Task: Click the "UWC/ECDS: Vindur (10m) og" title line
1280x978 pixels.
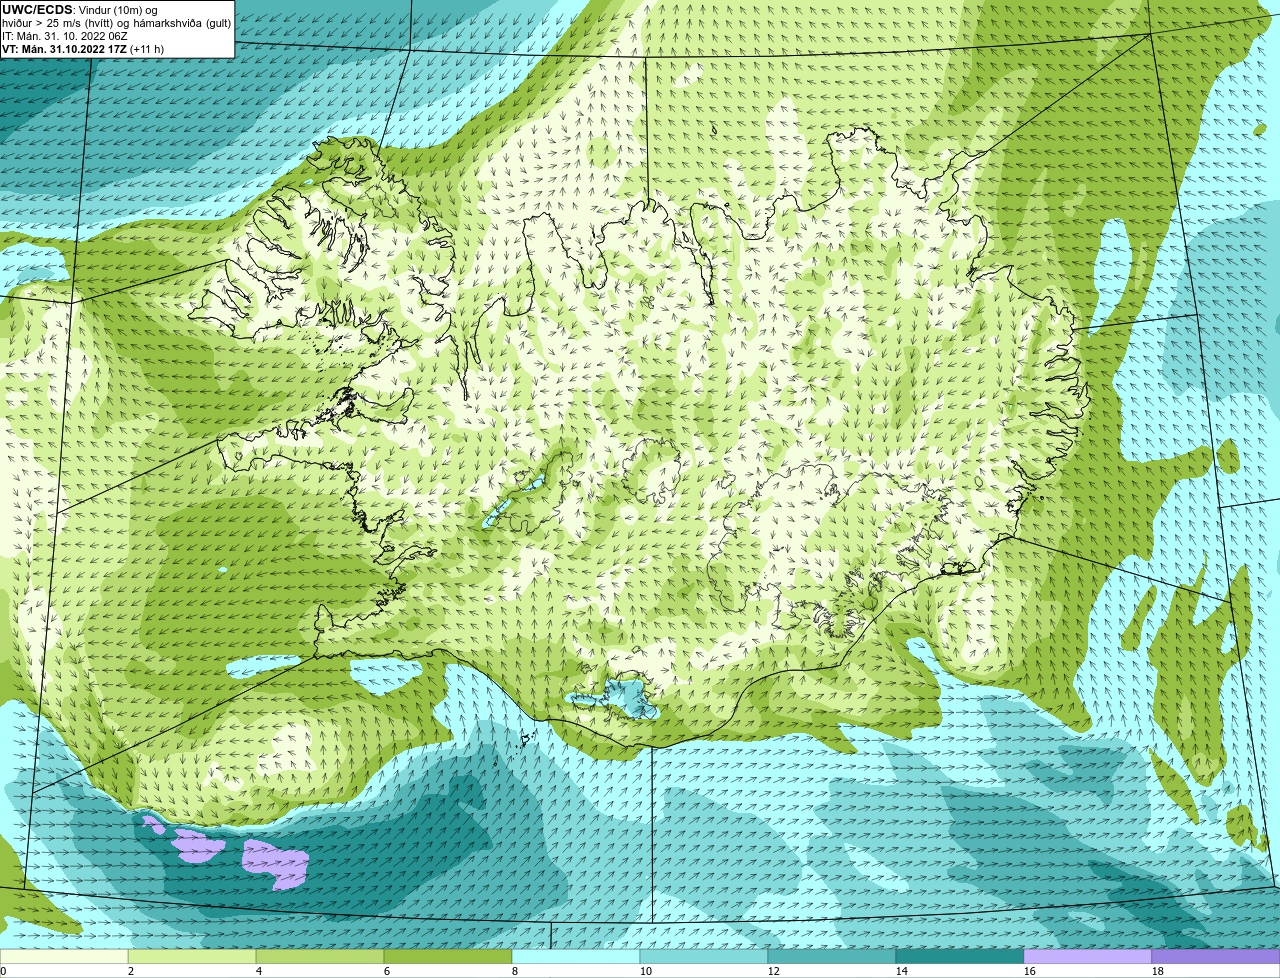Action: 80,10
